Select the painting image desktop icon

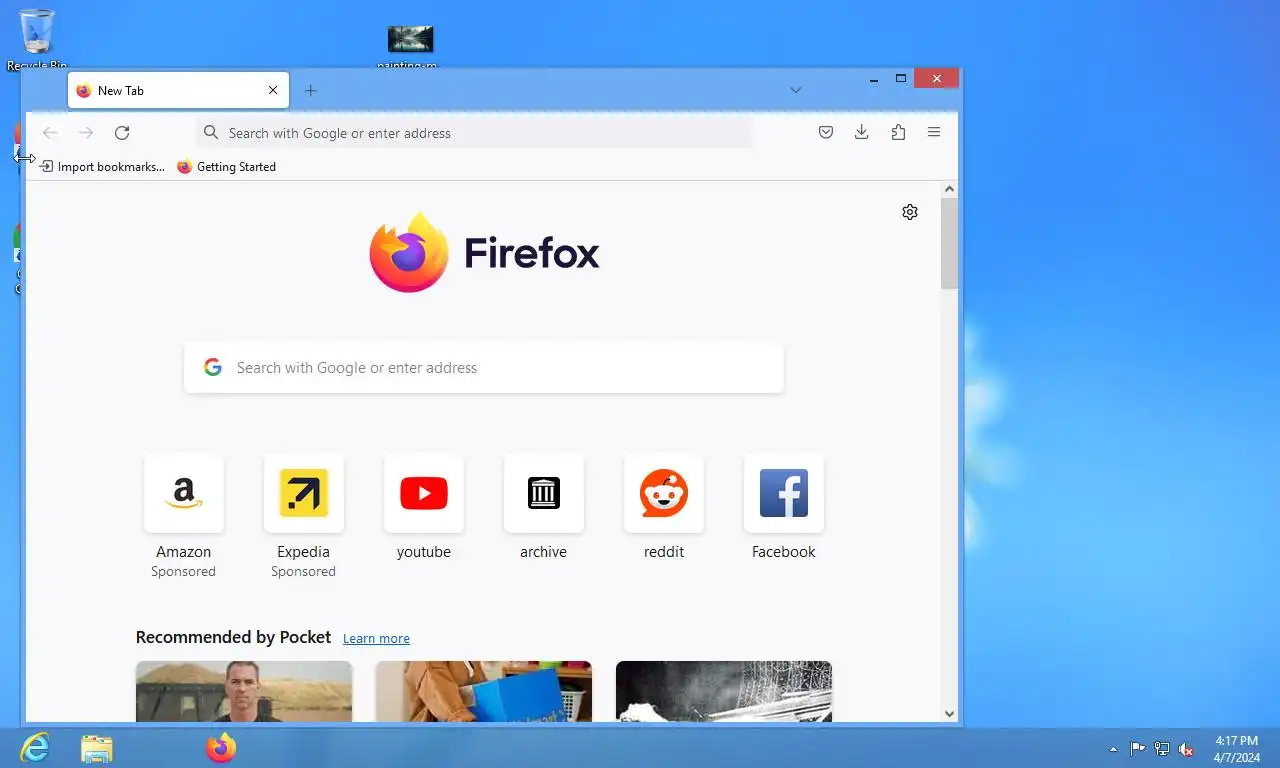coord(410,46)
